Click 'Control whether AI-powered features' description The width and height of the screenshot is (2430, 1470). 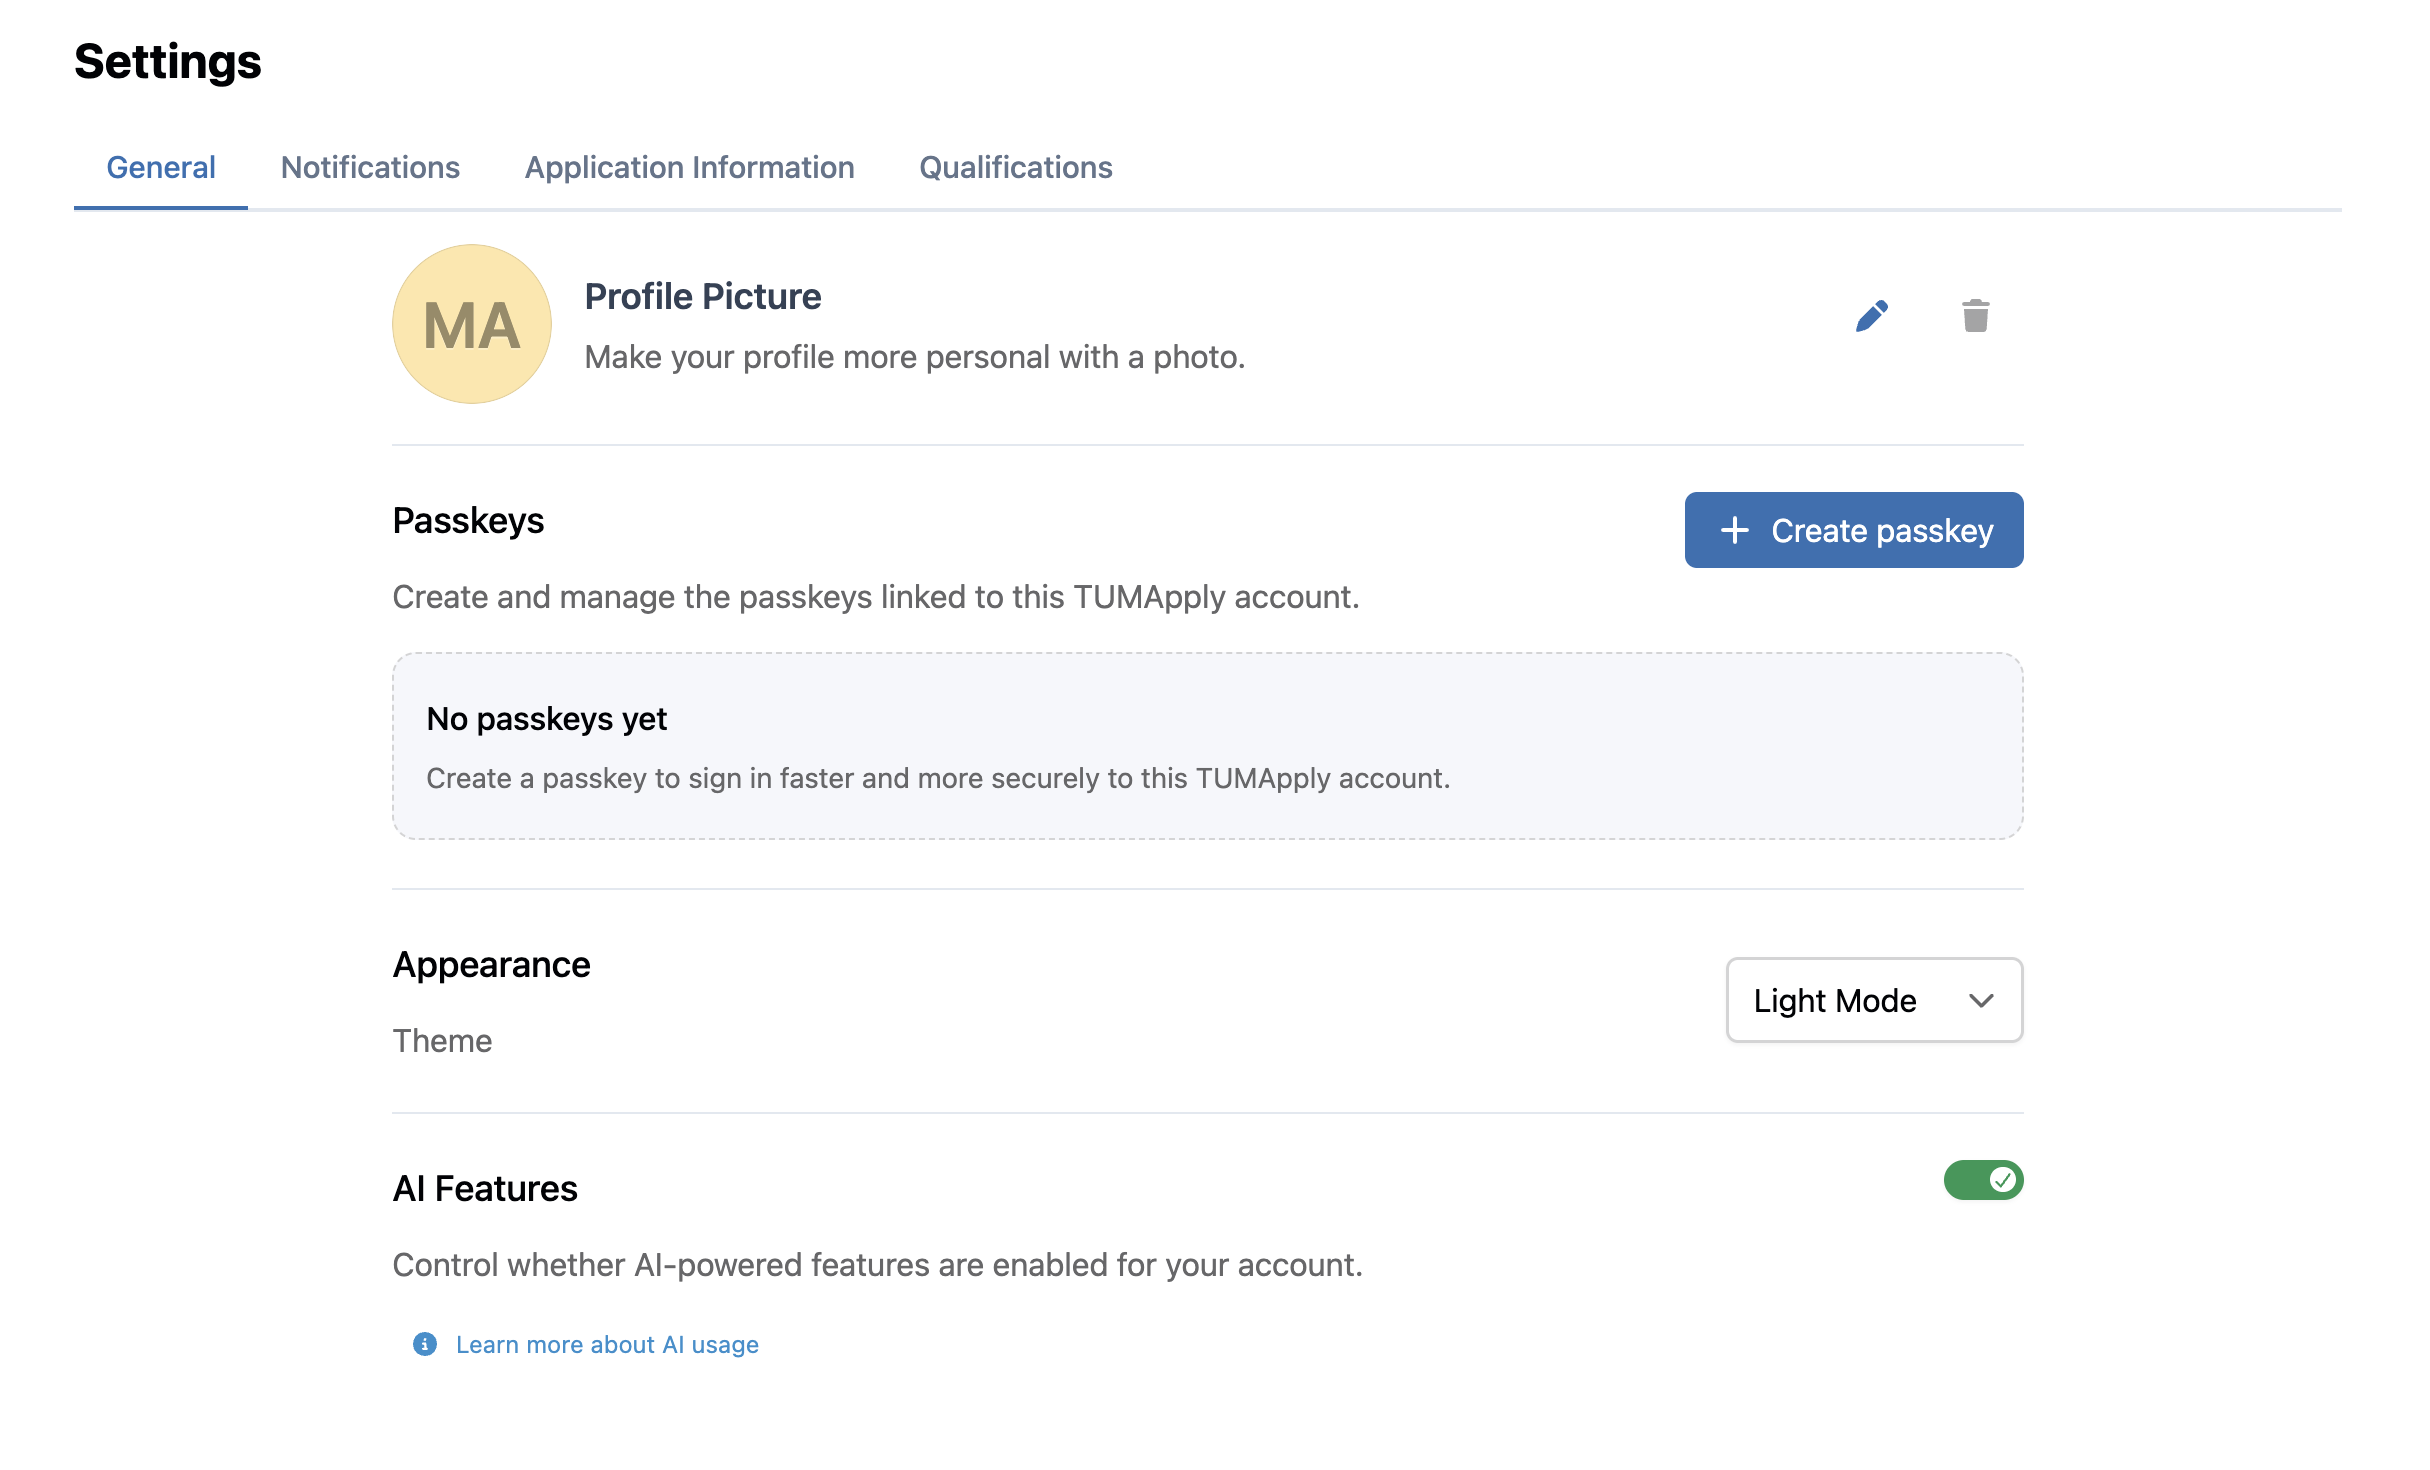pos(877,1265)
